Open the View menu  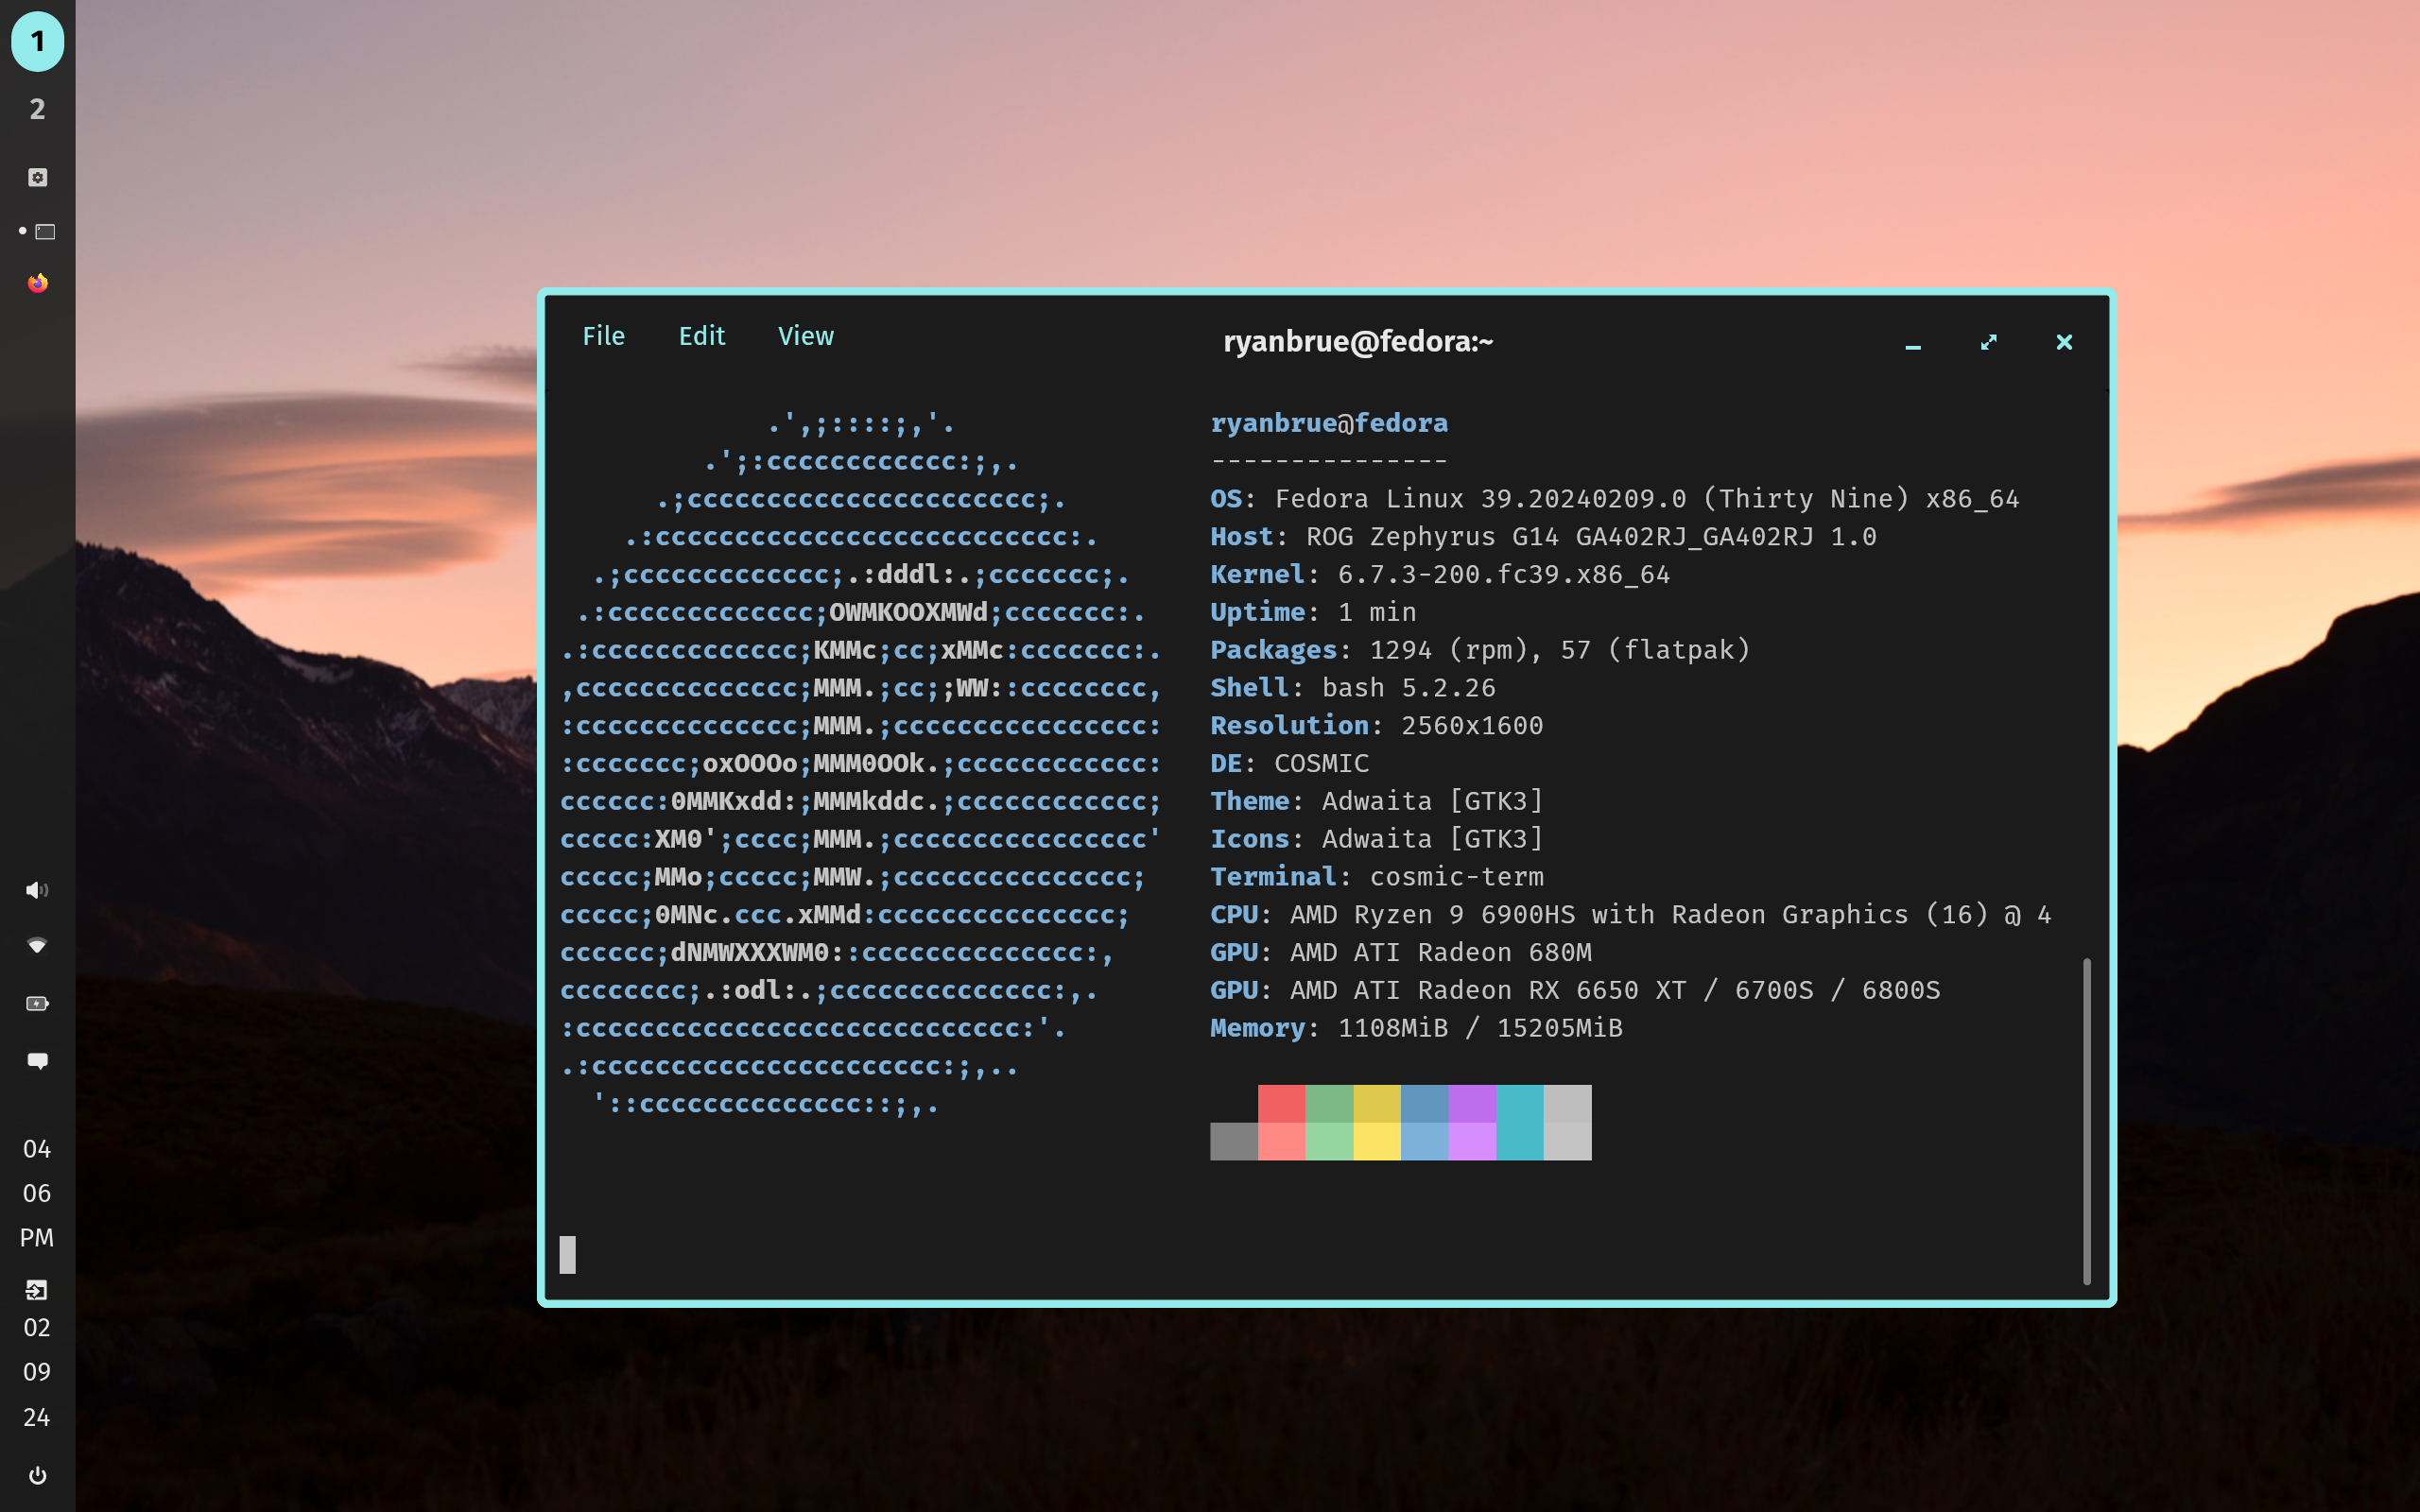805,337
